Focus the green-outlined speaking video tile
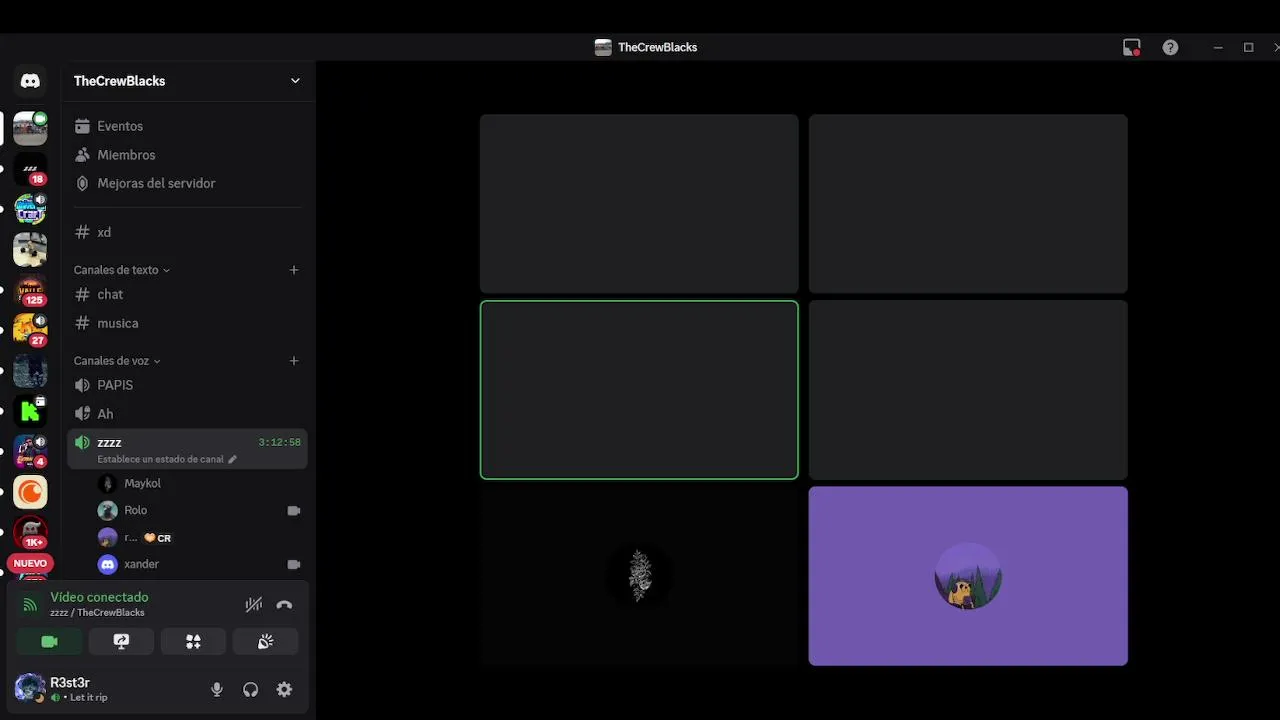Viewport: 1280px width, 720px height. [639, 390]
